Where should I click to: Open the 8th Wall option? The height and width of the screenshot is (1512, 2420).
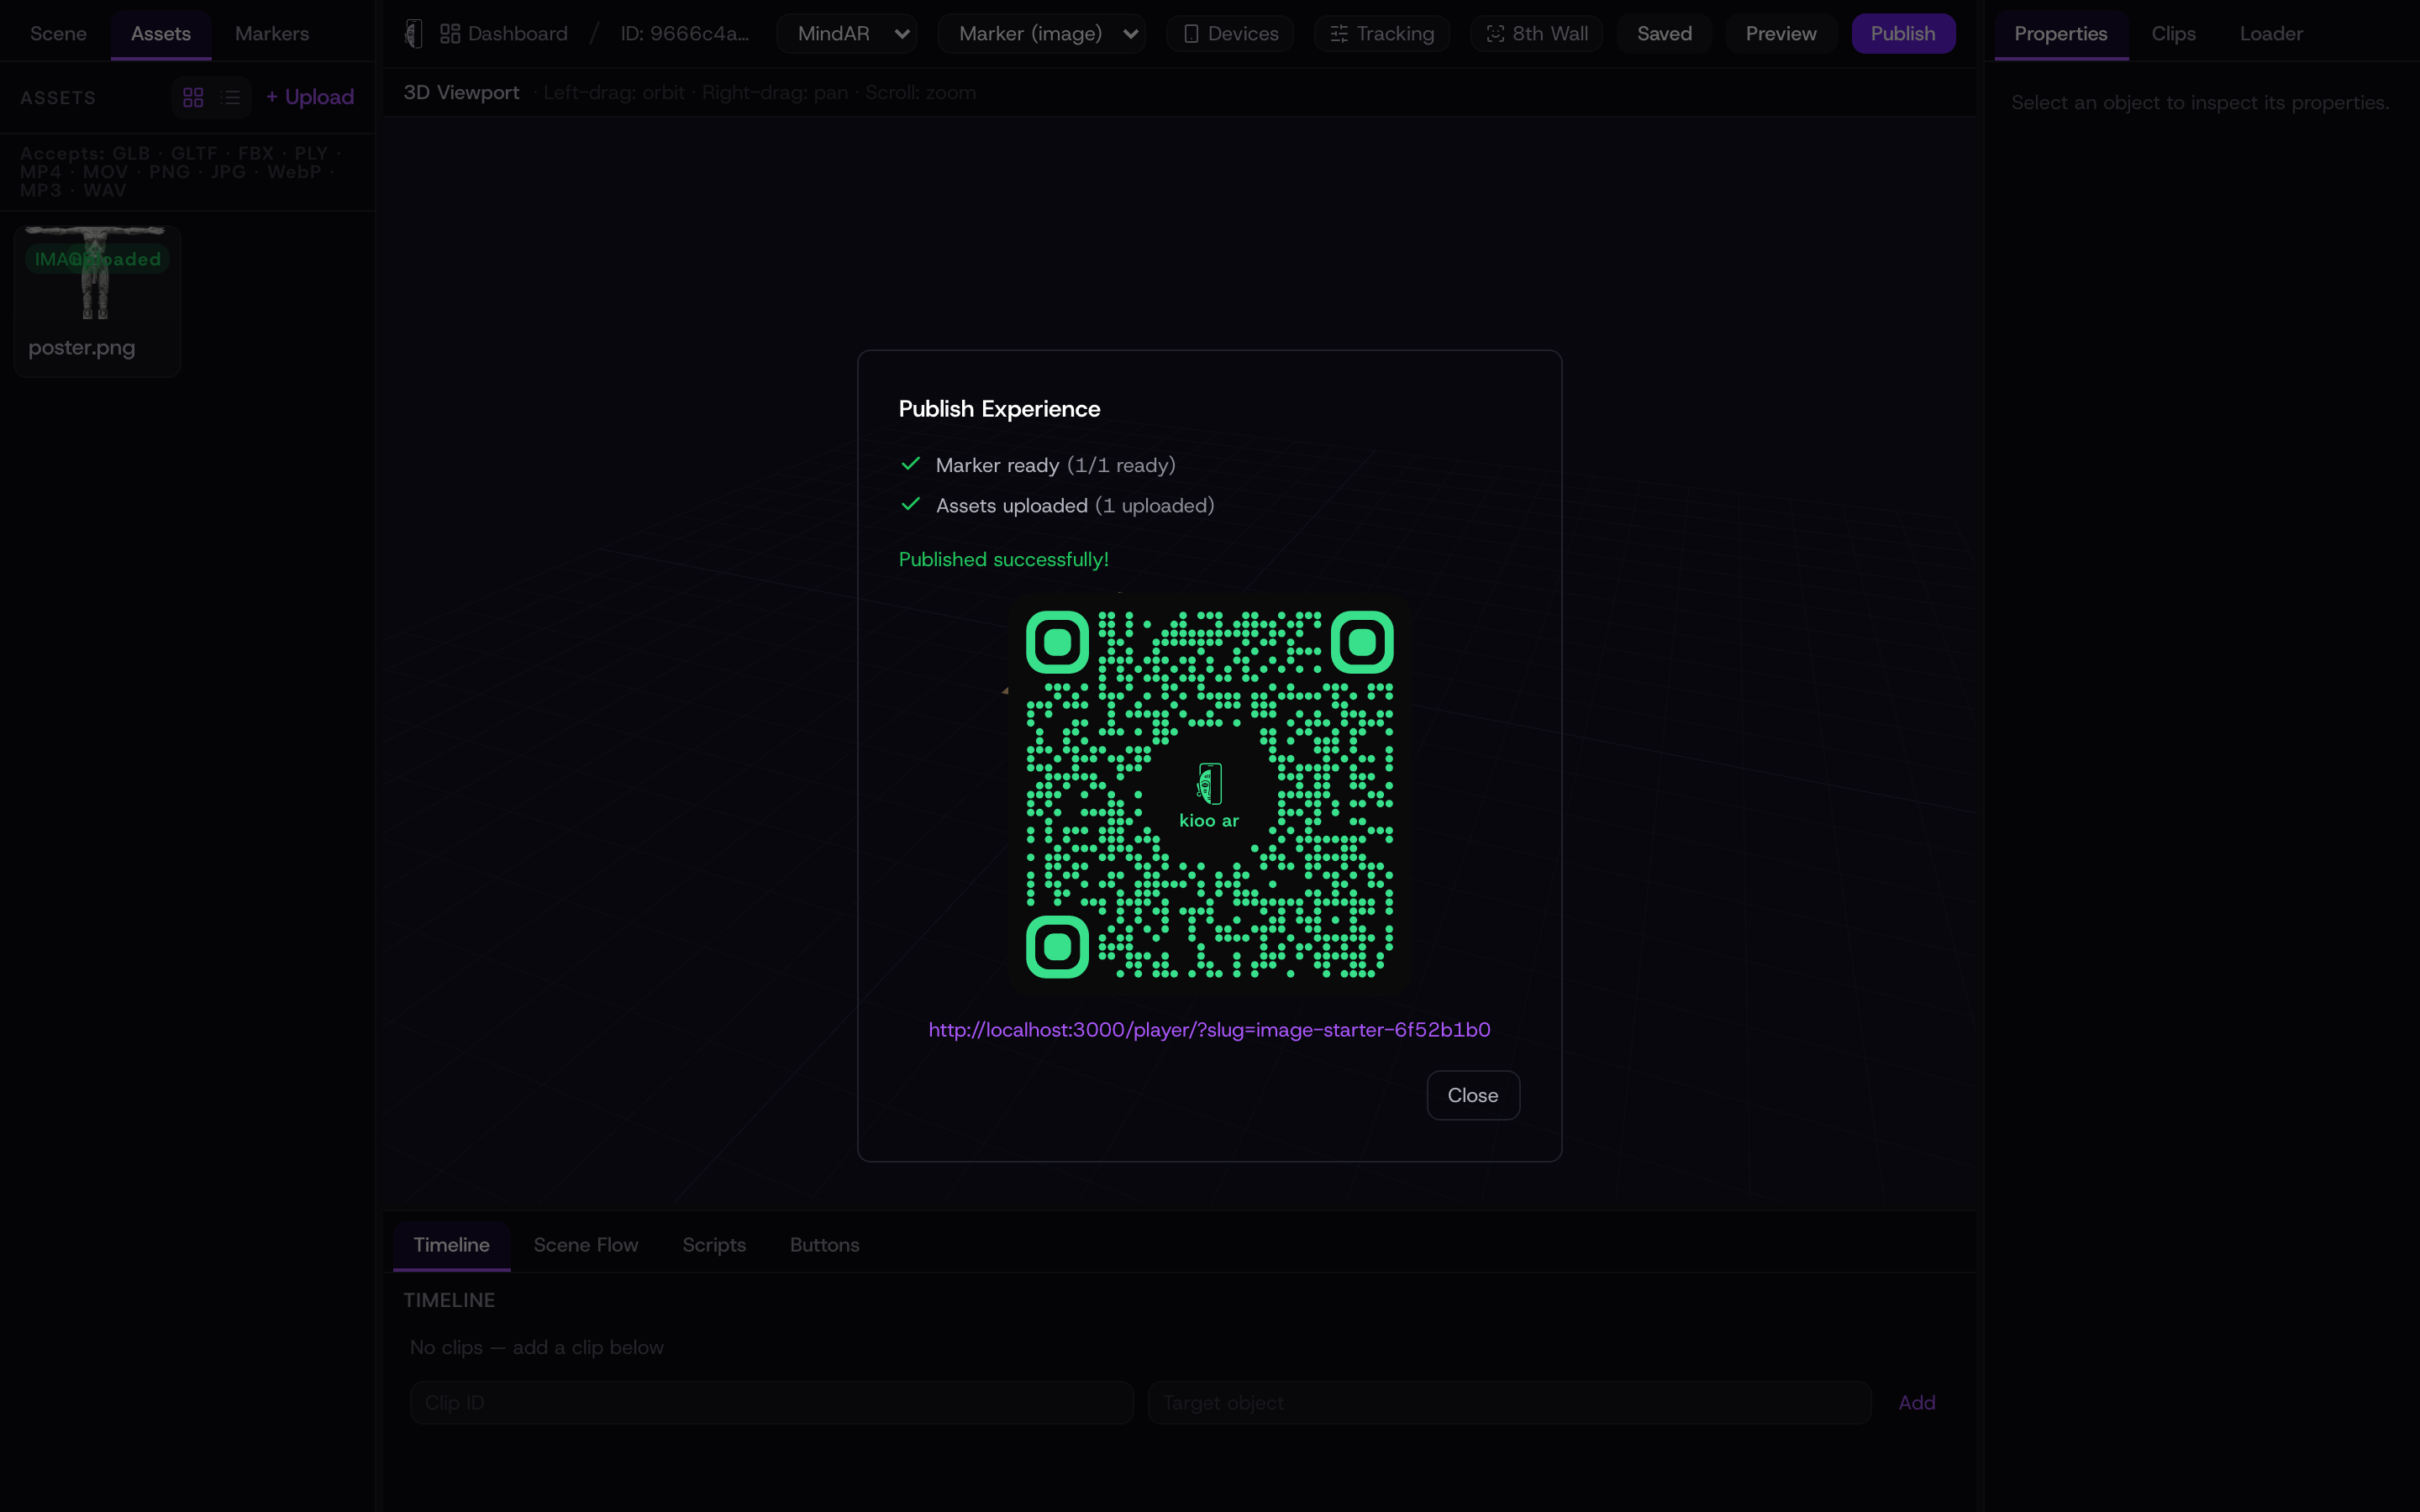coord(1537,34)
